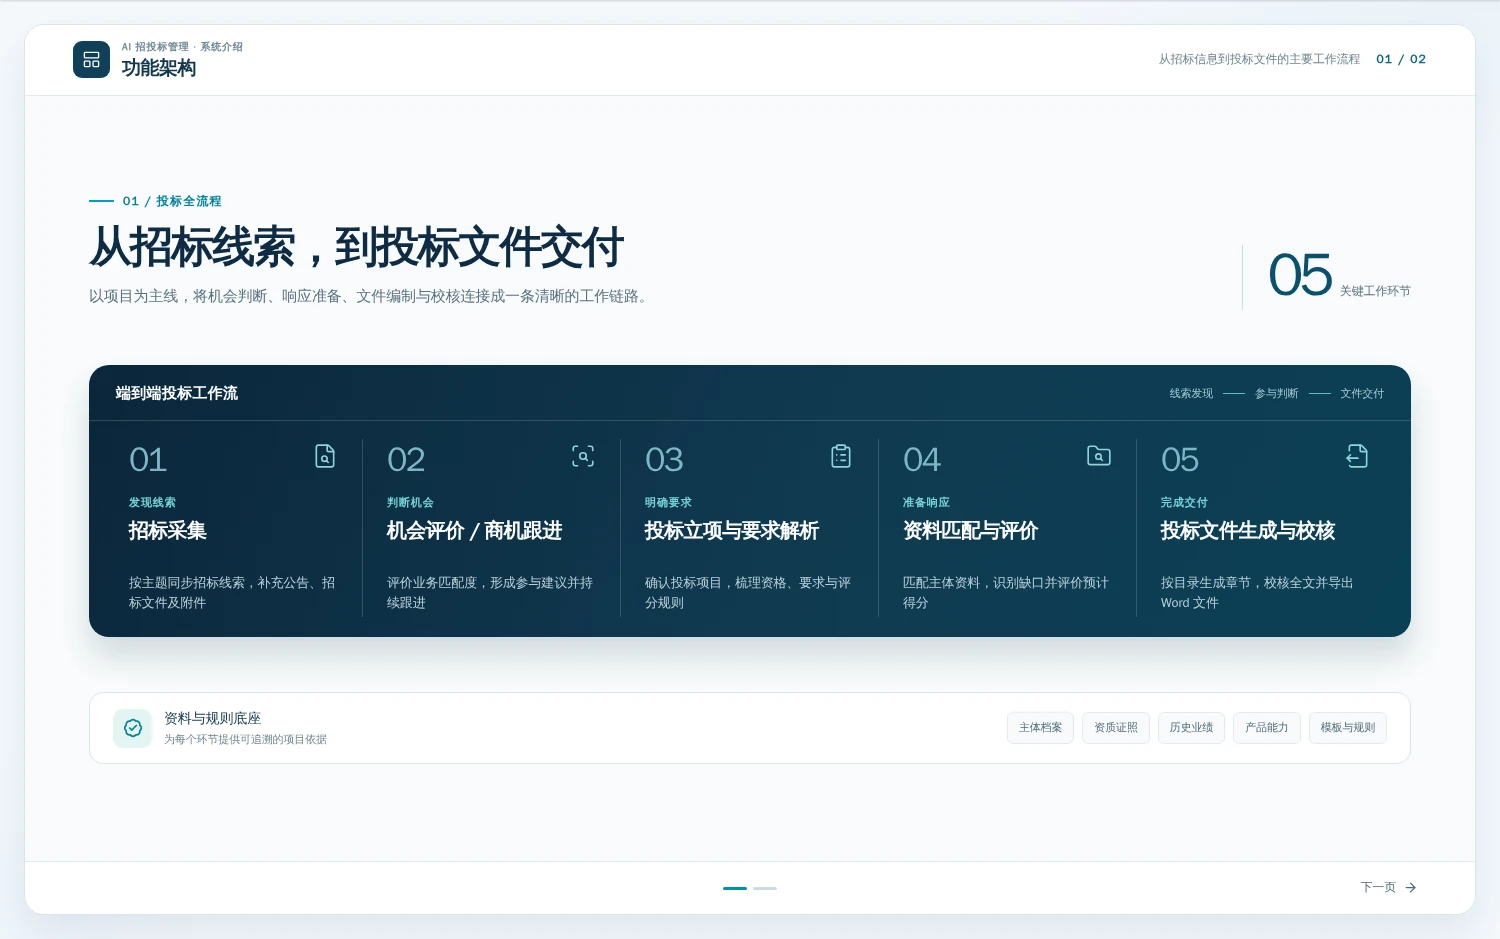Click the second page indicator dash in footer
1500x939 pixels.
coord(765,888)
